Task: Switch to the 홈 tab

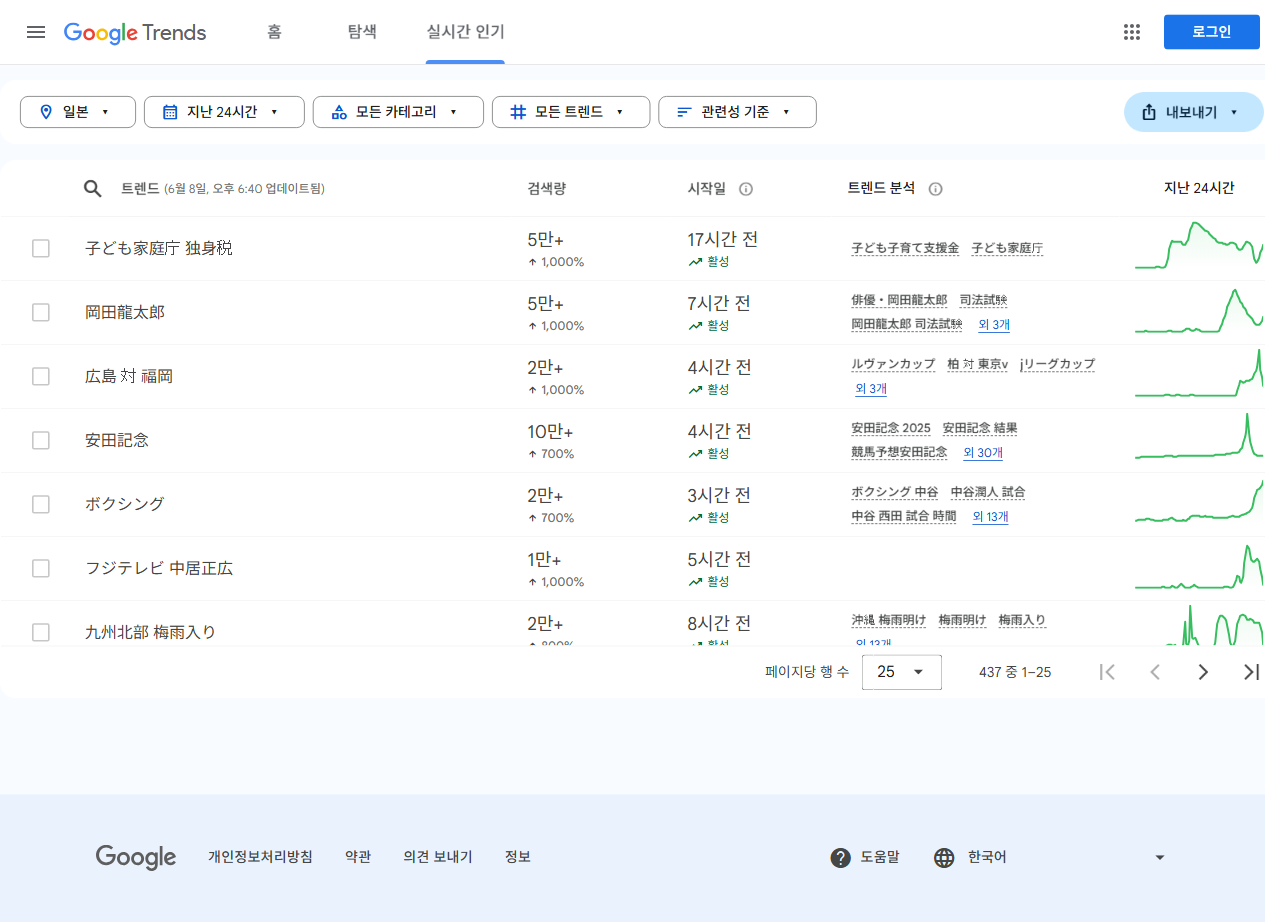Action: [x=274, y=32]
